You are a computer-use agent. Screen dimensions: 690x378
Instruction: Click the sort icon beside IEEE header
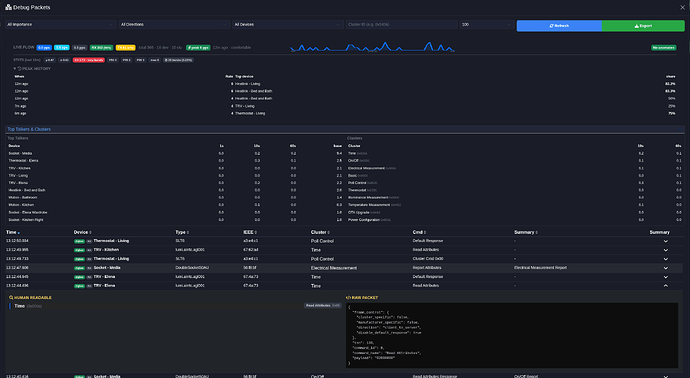tap(256, 232)
